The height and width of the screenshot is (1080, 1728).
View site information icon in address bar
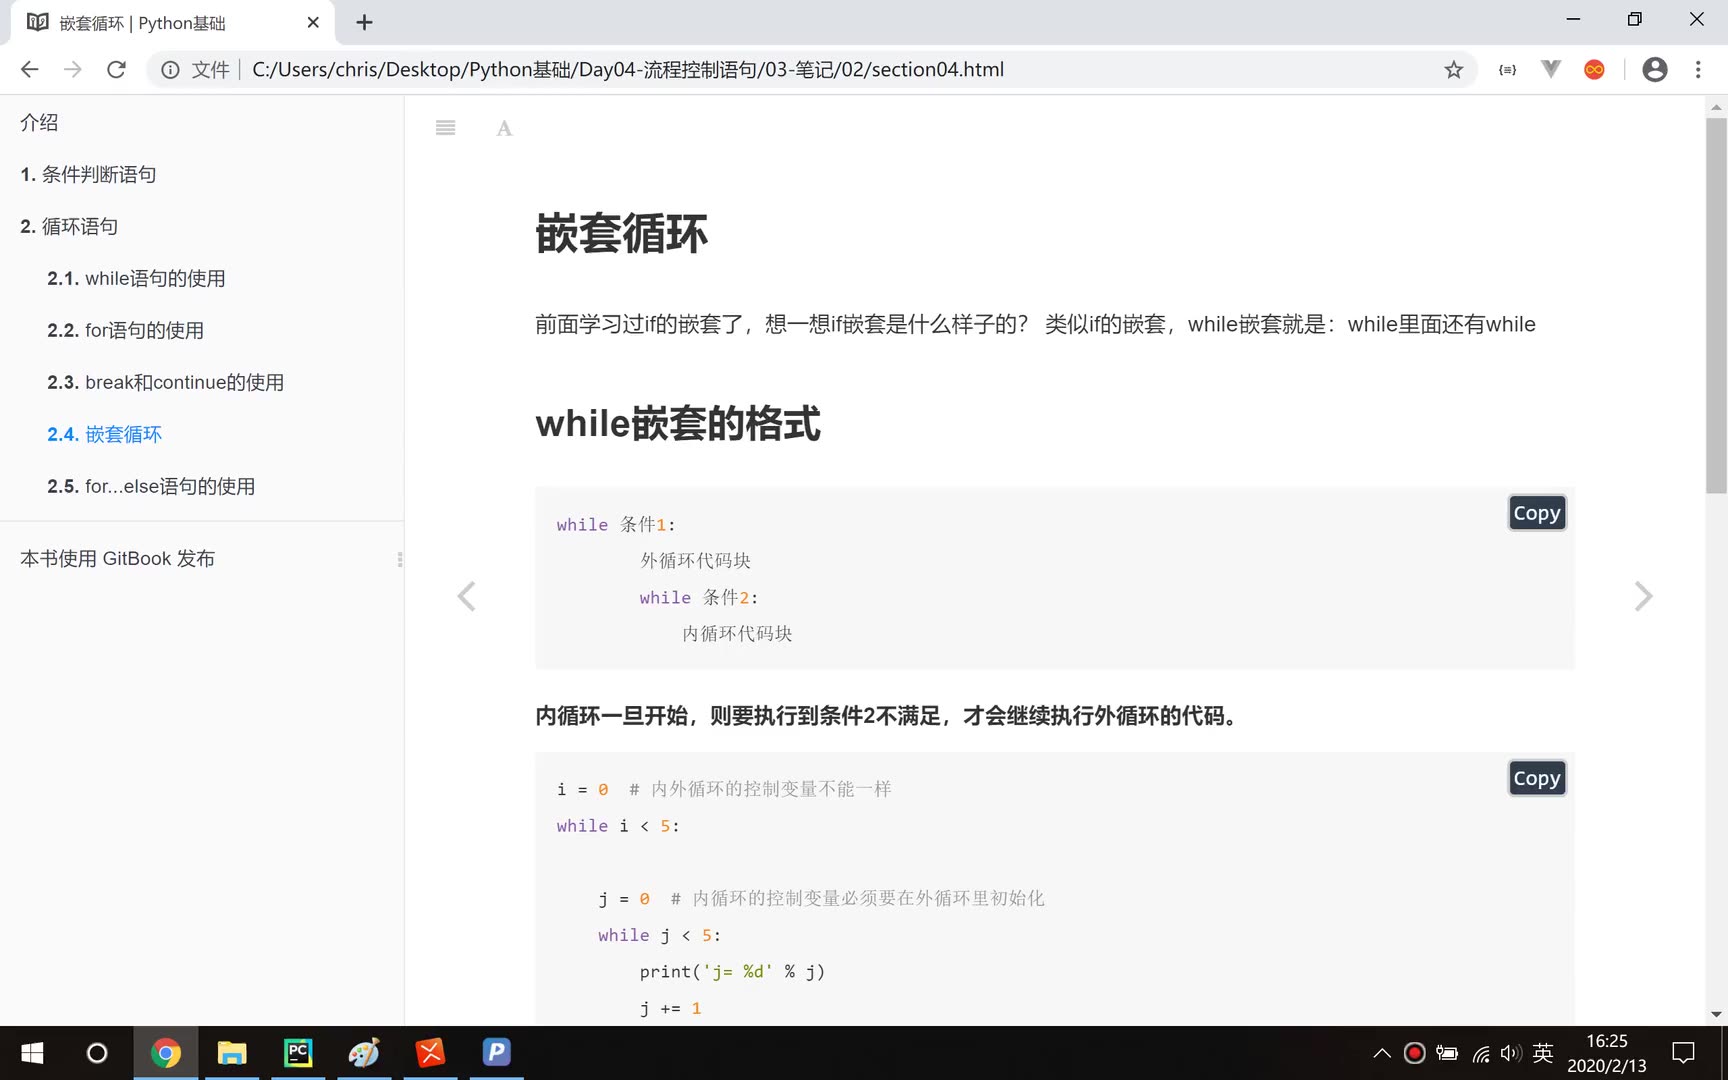[x=171, y=69]
